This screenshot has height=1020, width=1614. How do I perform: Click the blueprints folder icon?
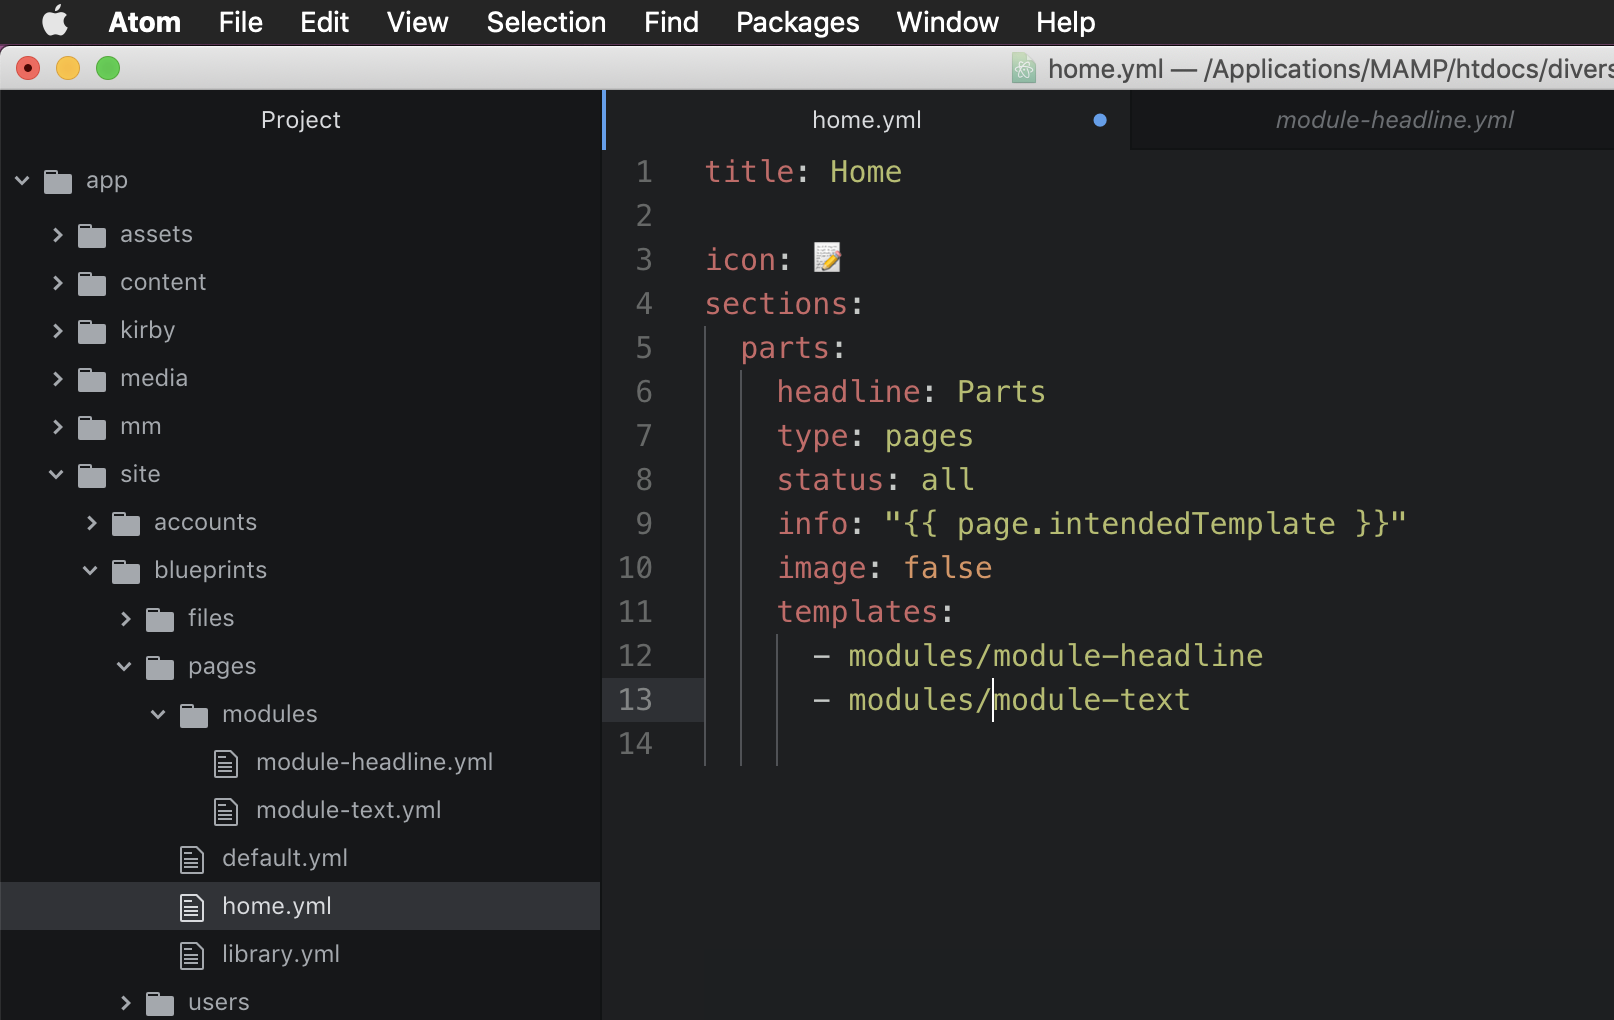tap(126, 572)
